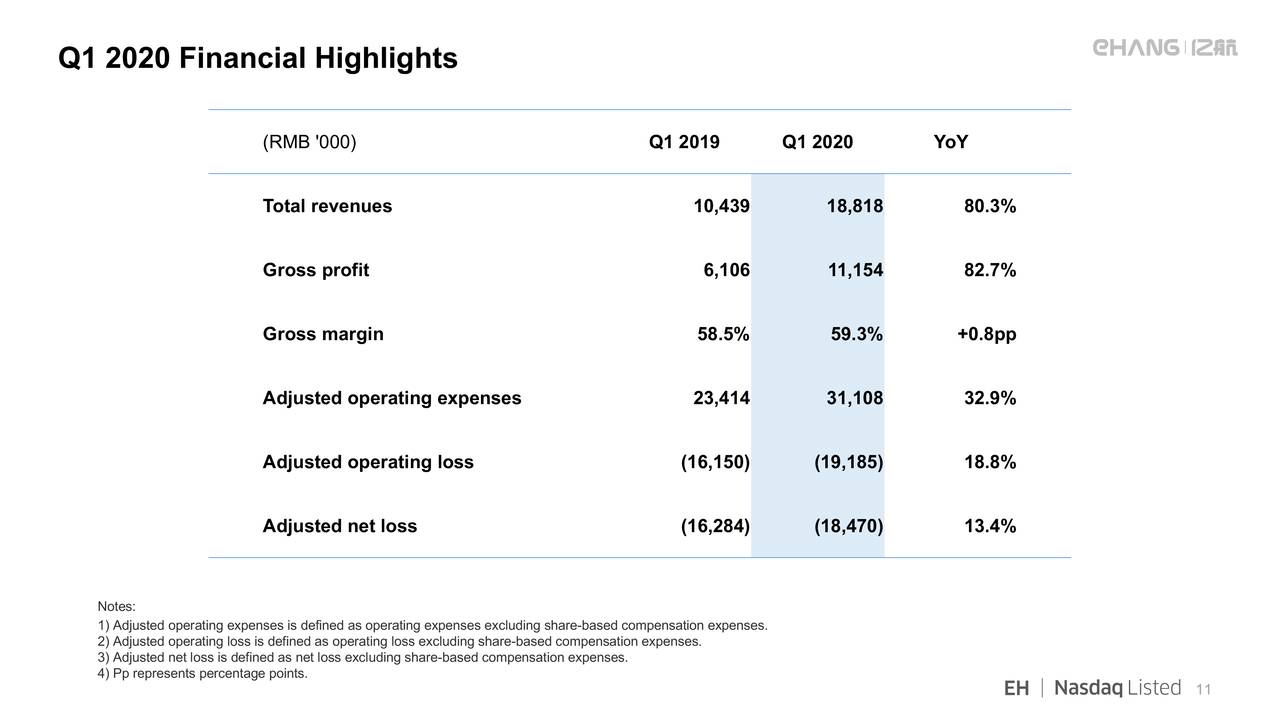Image resolution: width=1280 pixels, height=720 pixels.
Task: Click the 80.3% YoY revenue growth value
Action: click(989, 206)
